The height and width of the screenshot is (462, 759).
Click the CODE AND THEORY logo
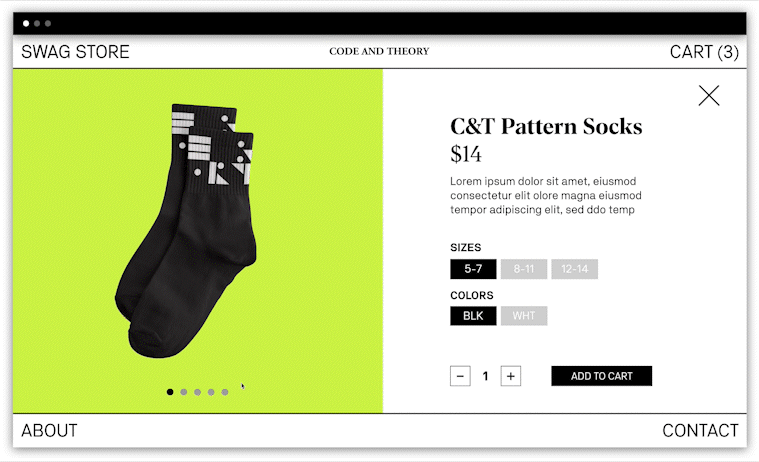[380, 51]
